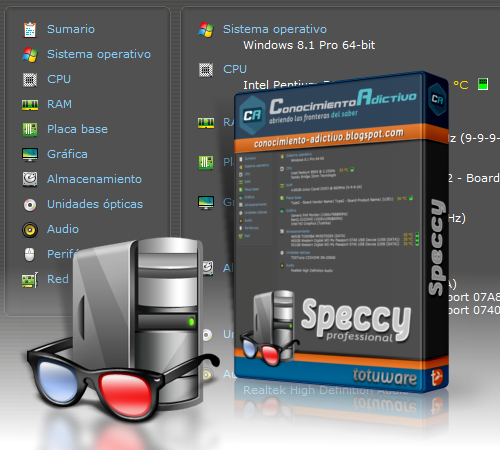
Task: Go to the RAM section
Action: tap(59, 104)
